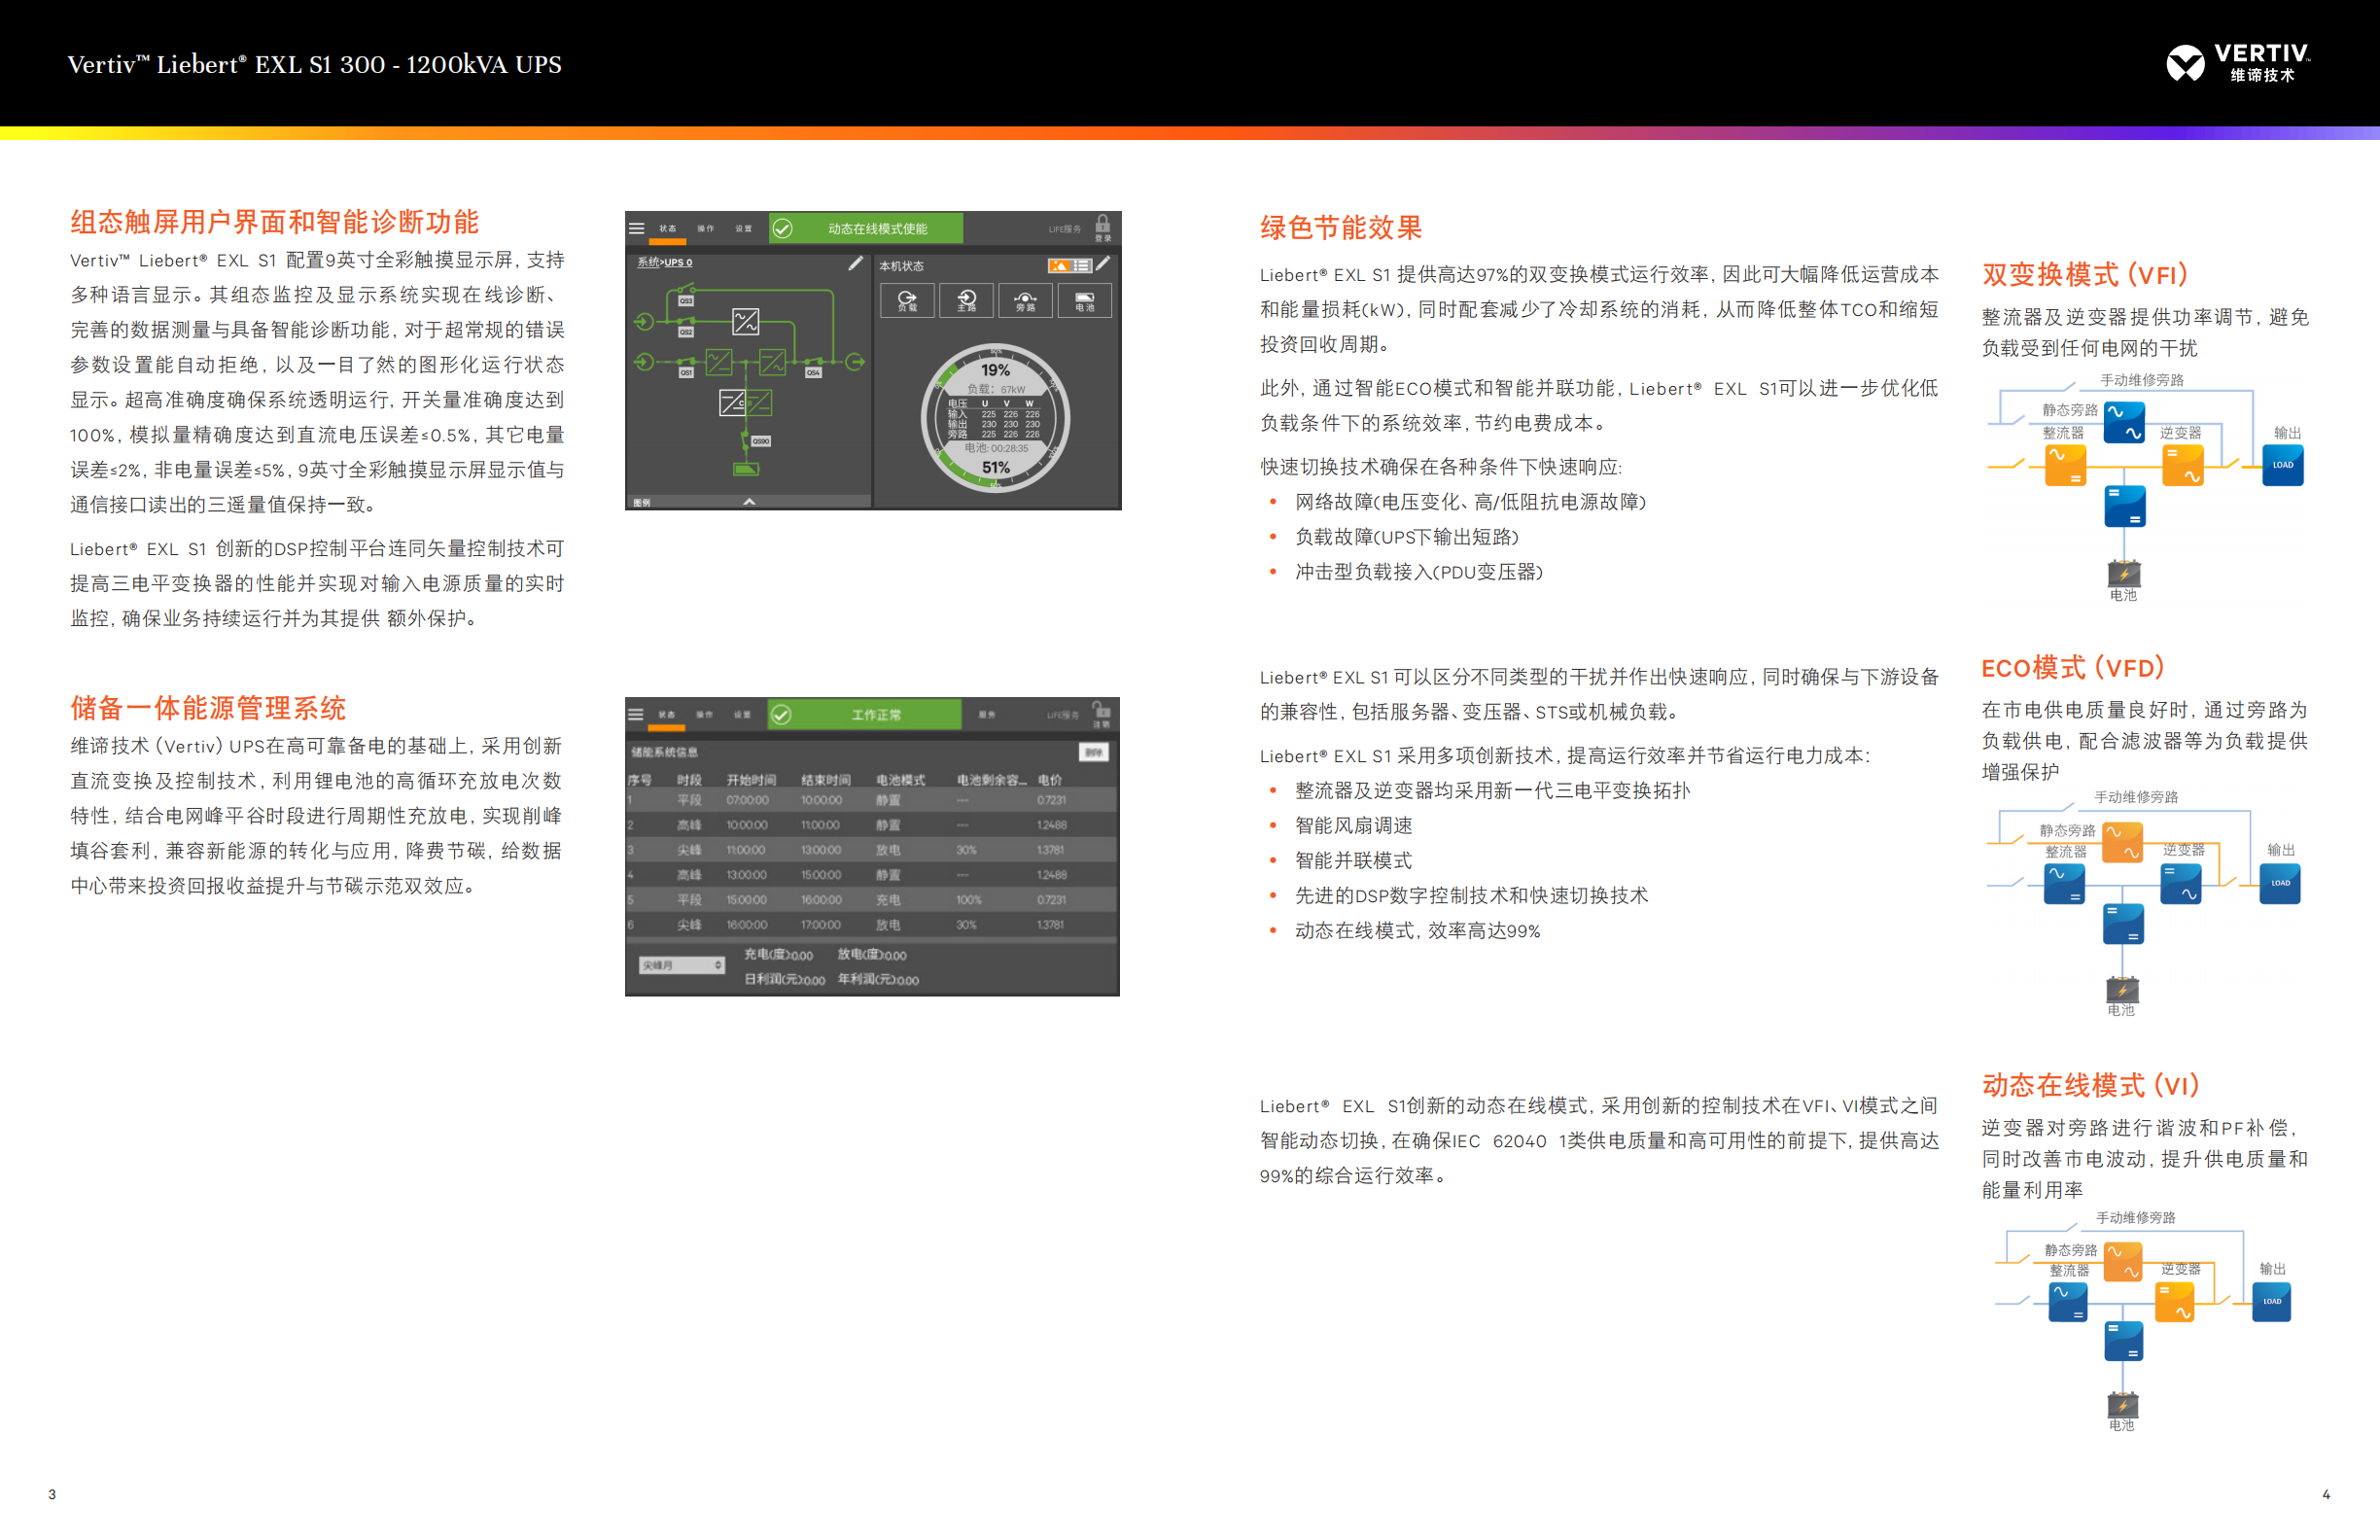Screen dimensions: 2380x1540
Task: Open 服务 tab in the 工作正常 screen
Action: [x=987, y=714]
